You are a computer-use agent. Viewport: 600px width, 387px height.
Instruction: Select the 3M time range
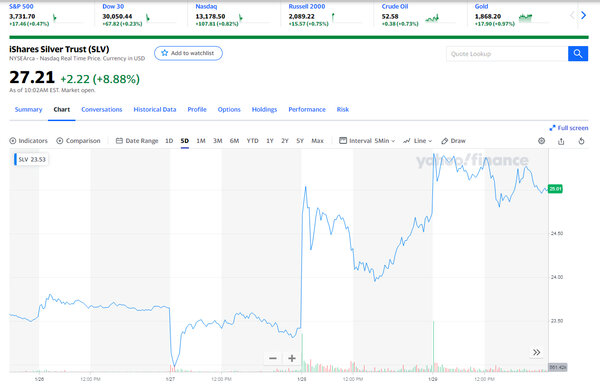point(218,141)
